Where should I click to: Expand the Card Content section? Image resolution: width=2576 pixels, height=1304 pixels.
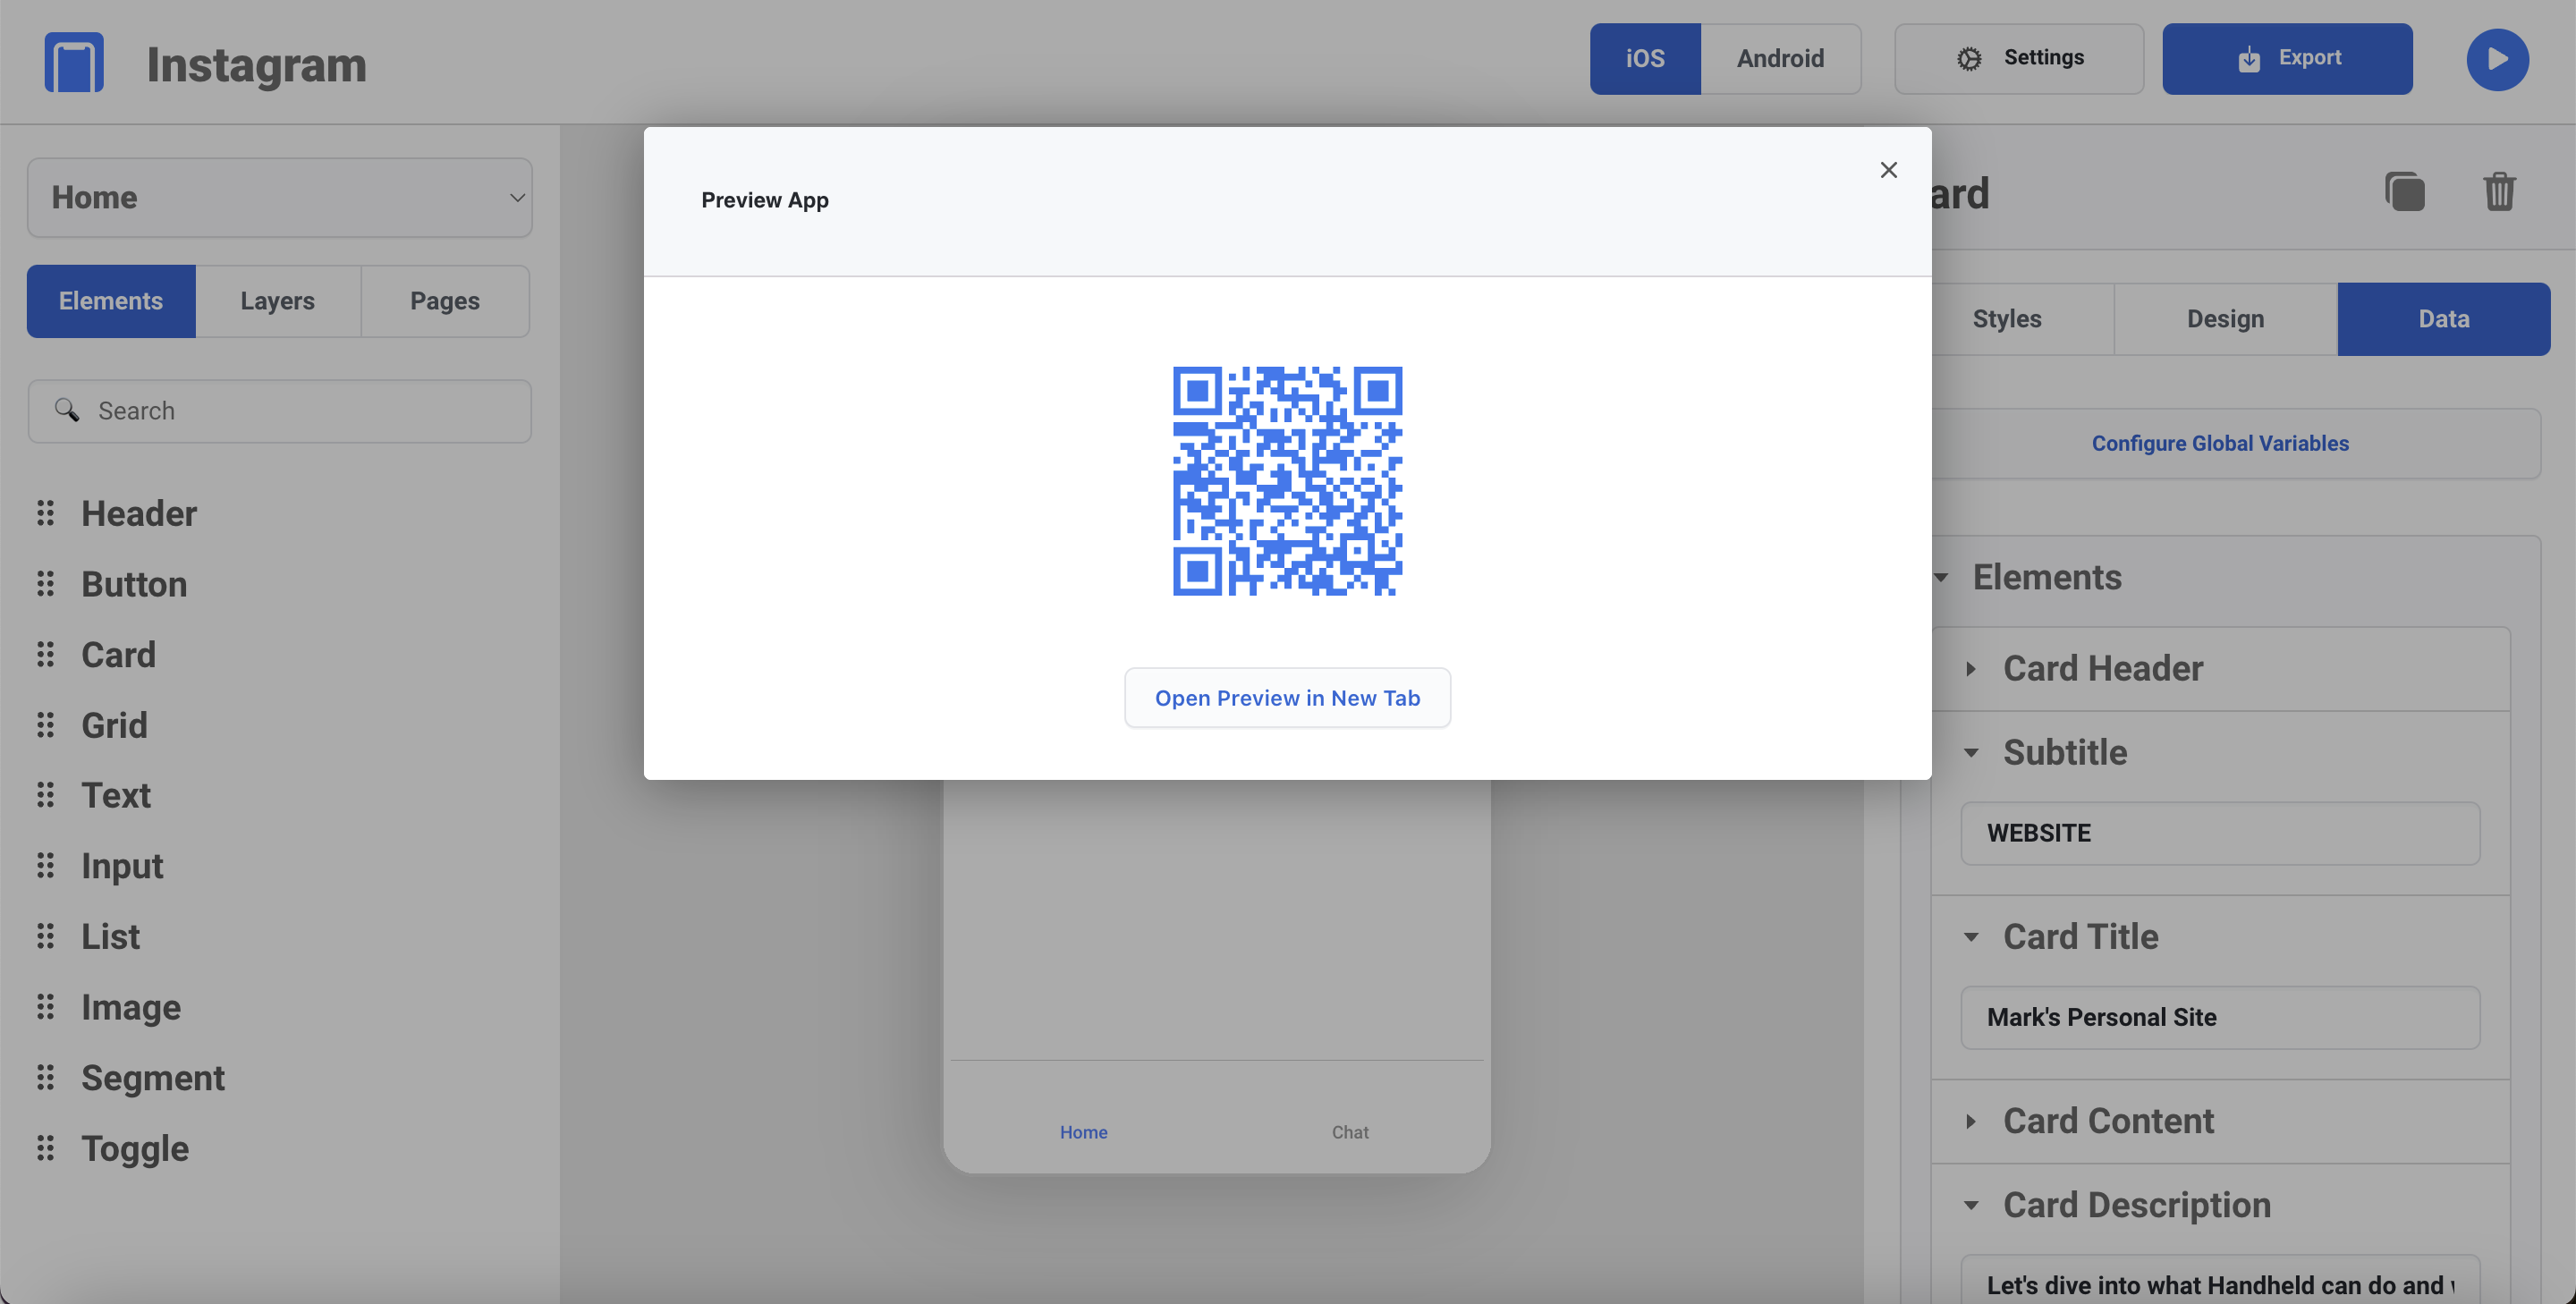tap(1970, 1121)
